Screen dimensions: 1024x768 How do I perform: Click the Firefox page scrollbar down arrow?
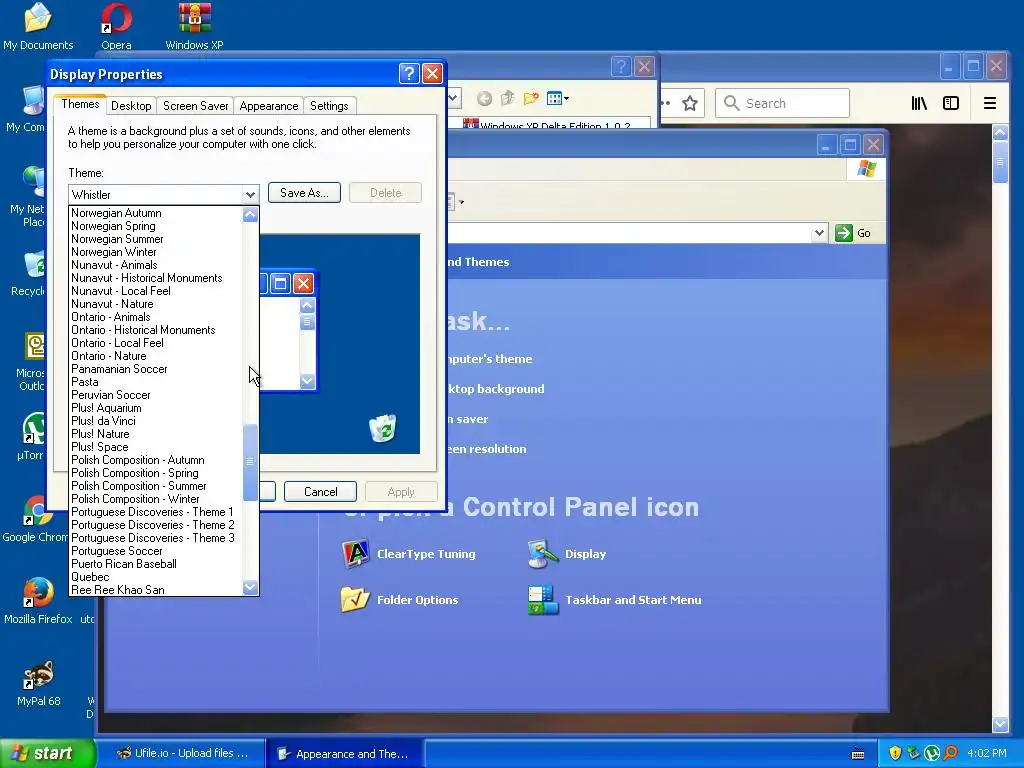click(1000, 724)
